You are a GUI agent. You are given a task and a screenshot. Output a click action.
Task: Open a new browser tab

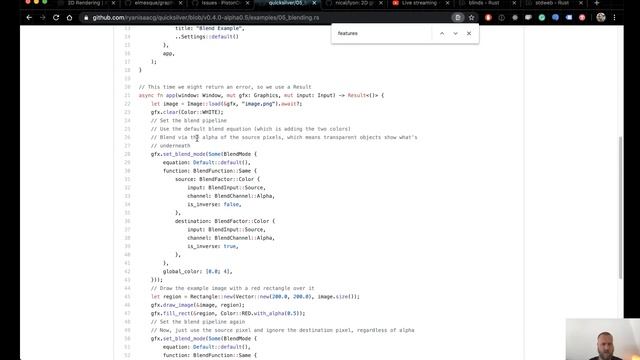click(597, 3)
